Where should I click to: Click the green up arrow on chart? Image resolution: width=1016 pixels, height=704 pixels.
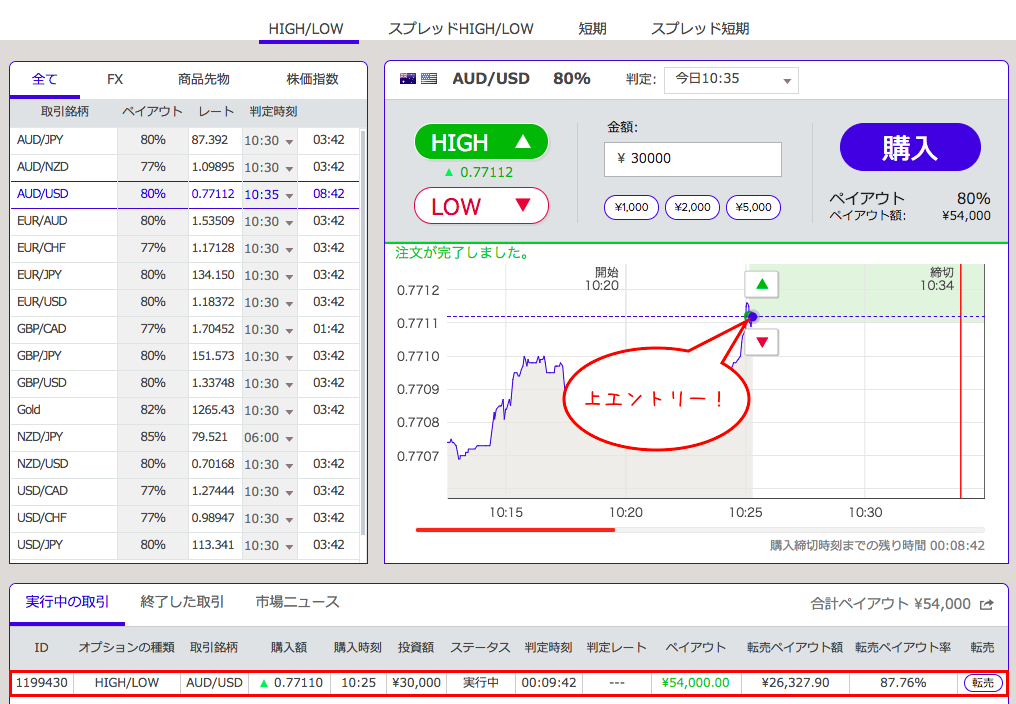click(x=762, y=284)
